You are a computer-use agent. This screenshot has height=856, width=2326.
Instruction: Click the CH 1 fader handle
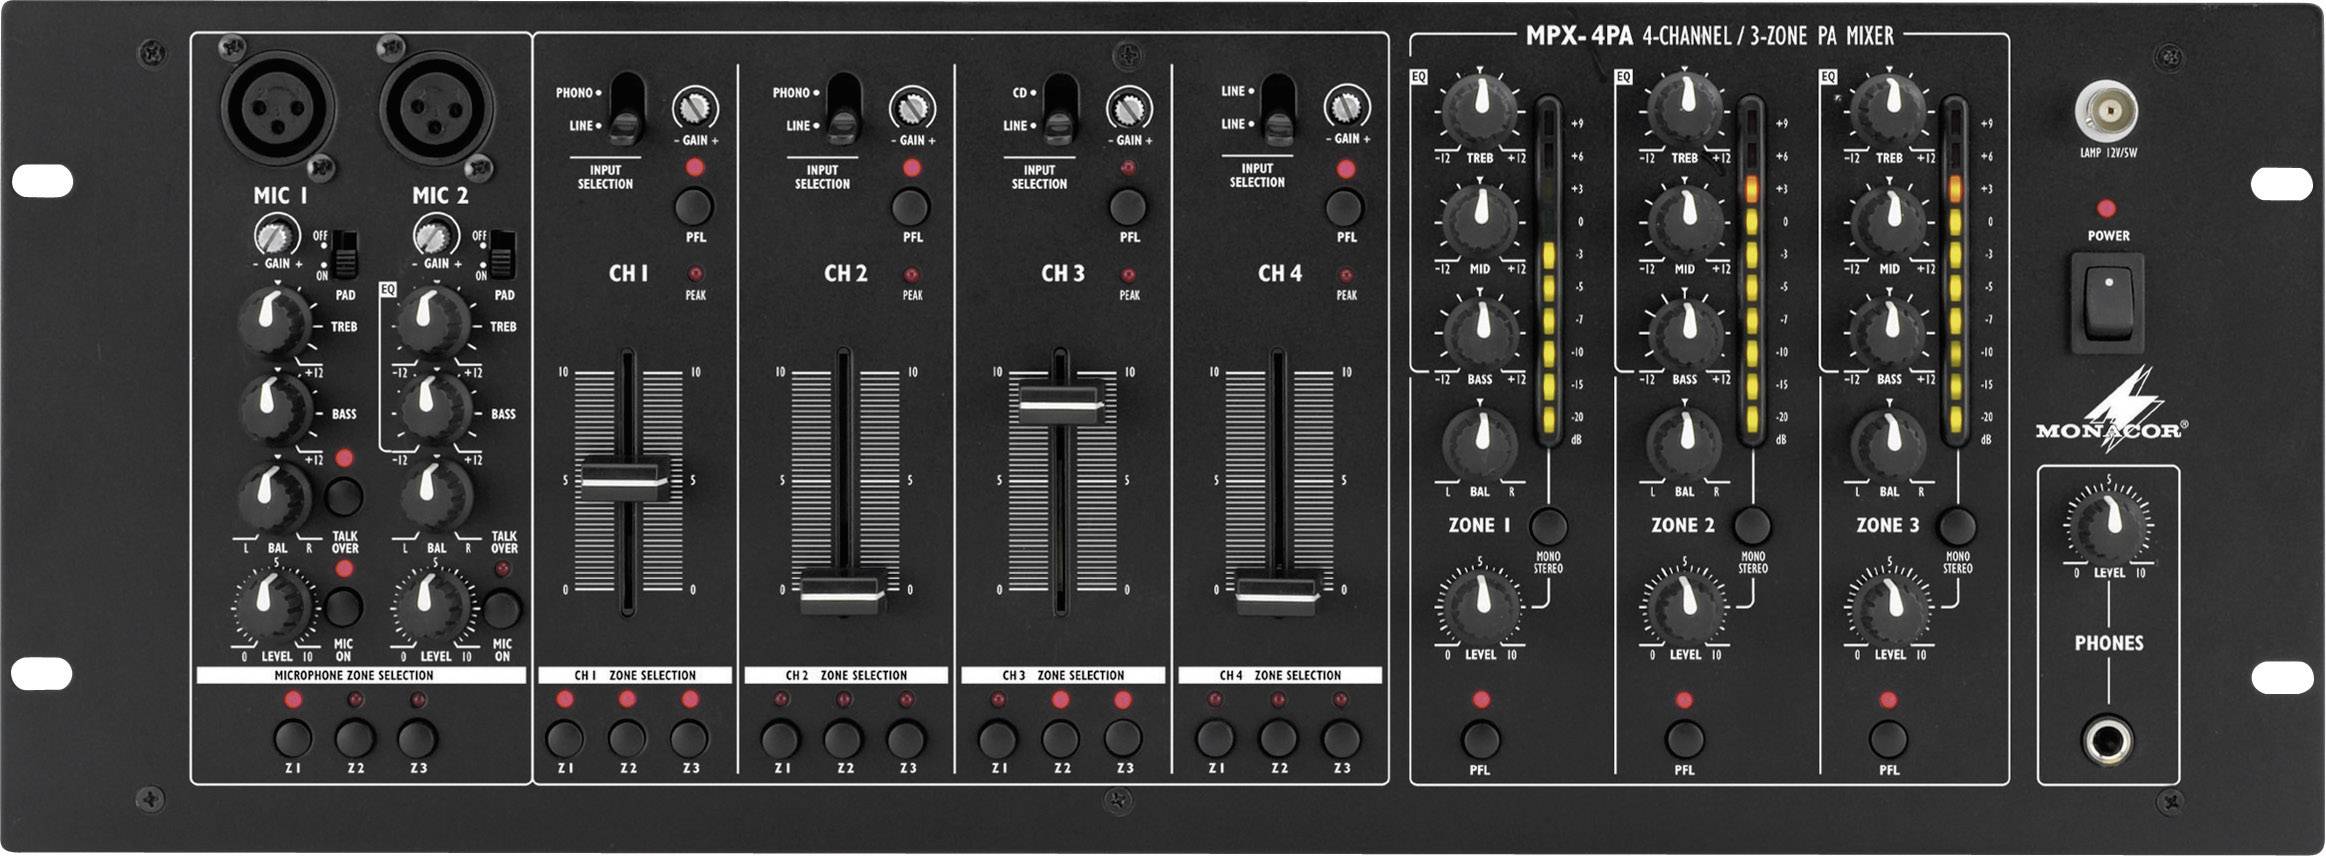625,480
